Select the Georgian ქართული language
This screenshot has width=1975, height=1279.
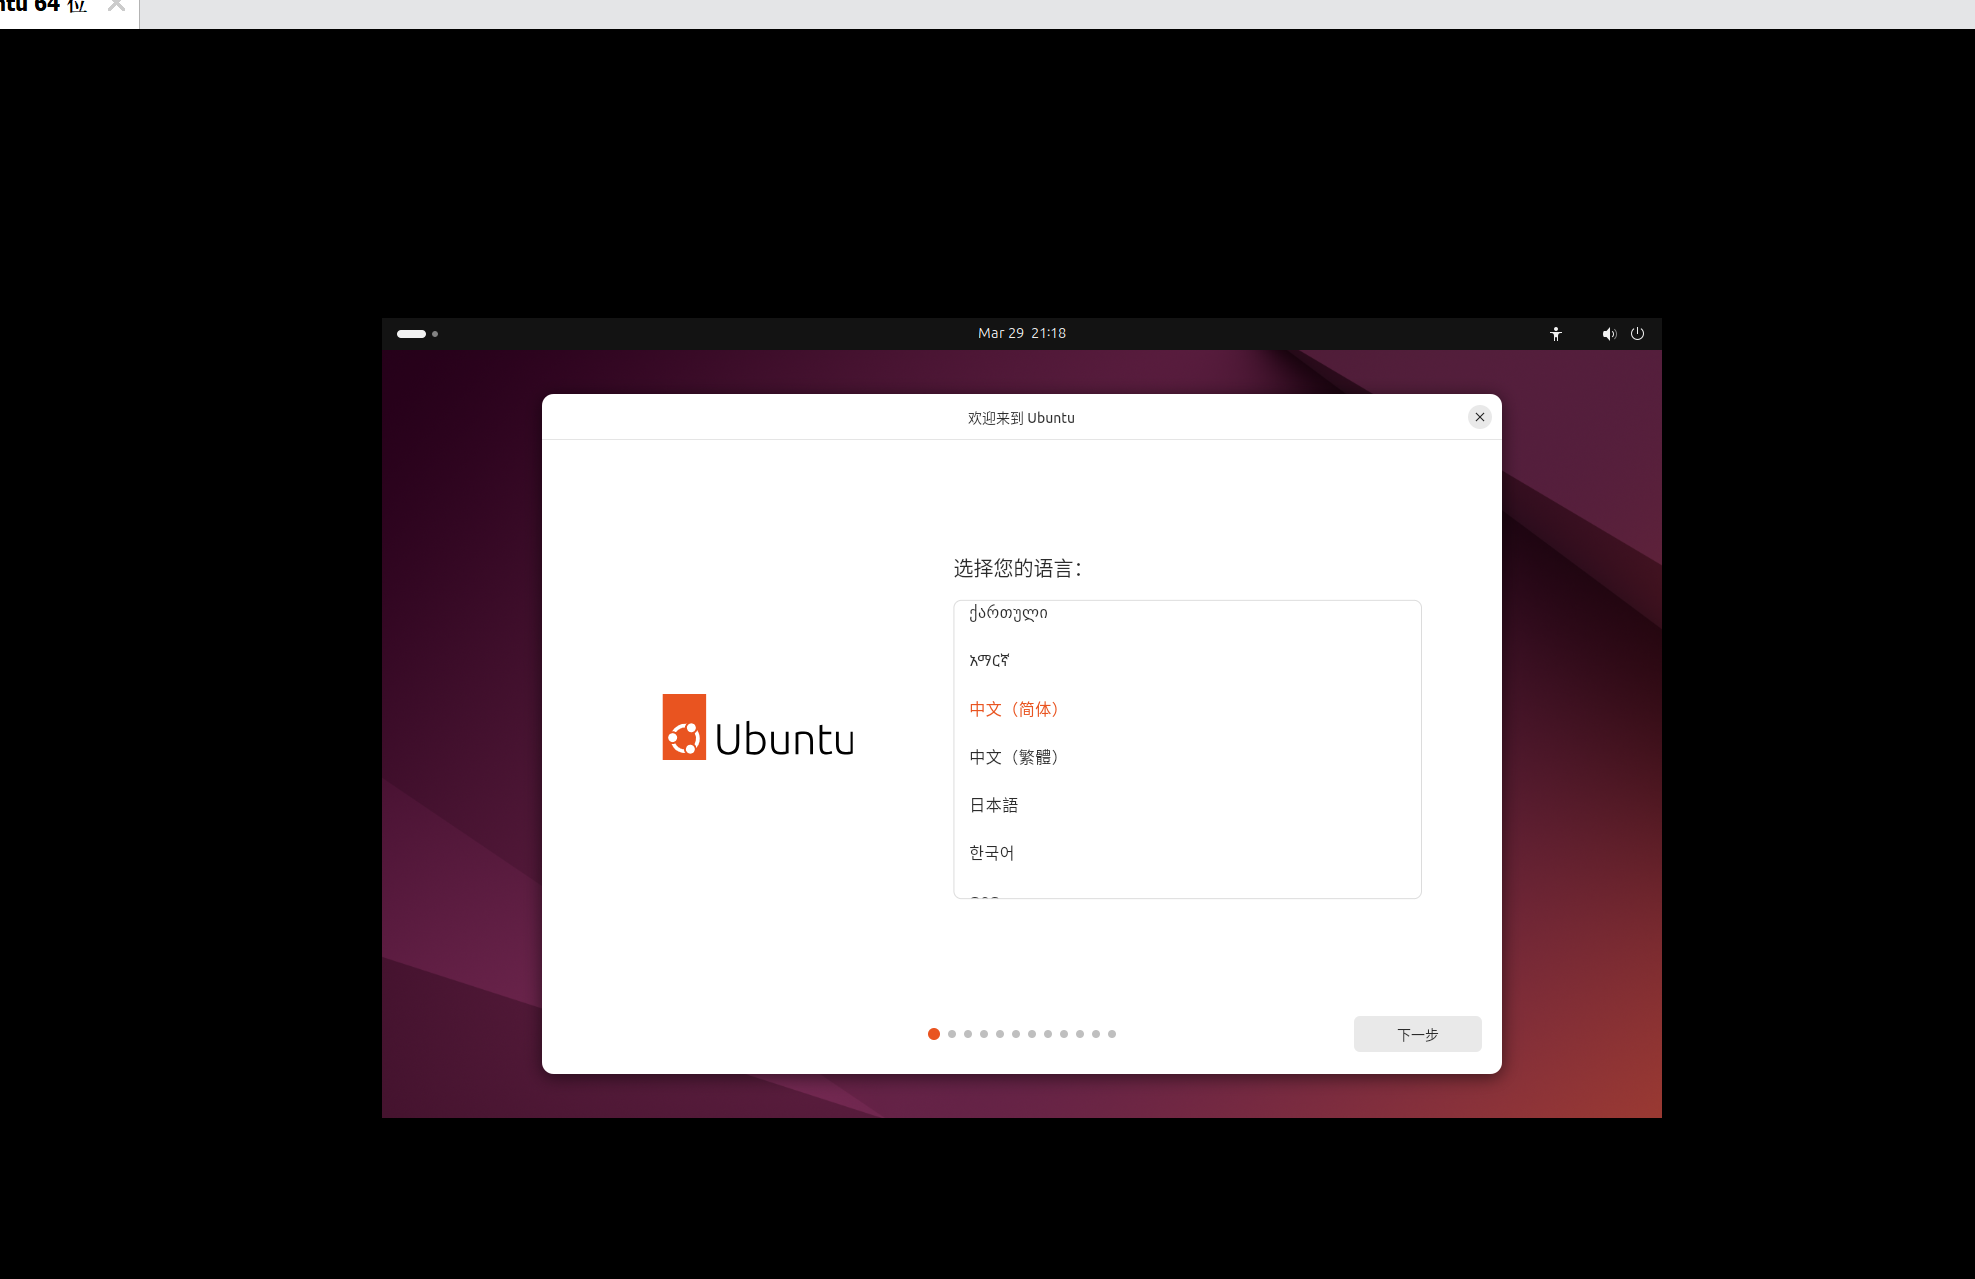coord(1008,613)
